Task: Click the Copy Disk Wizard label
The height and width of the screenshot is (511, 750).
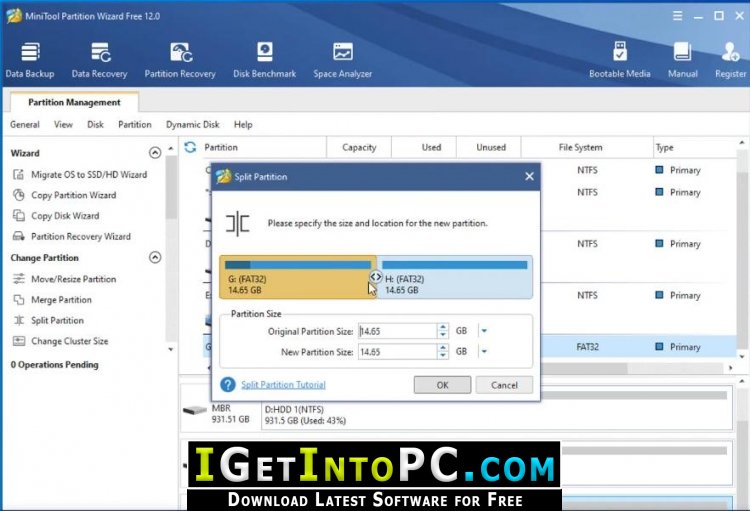Action: pos(65,216)
